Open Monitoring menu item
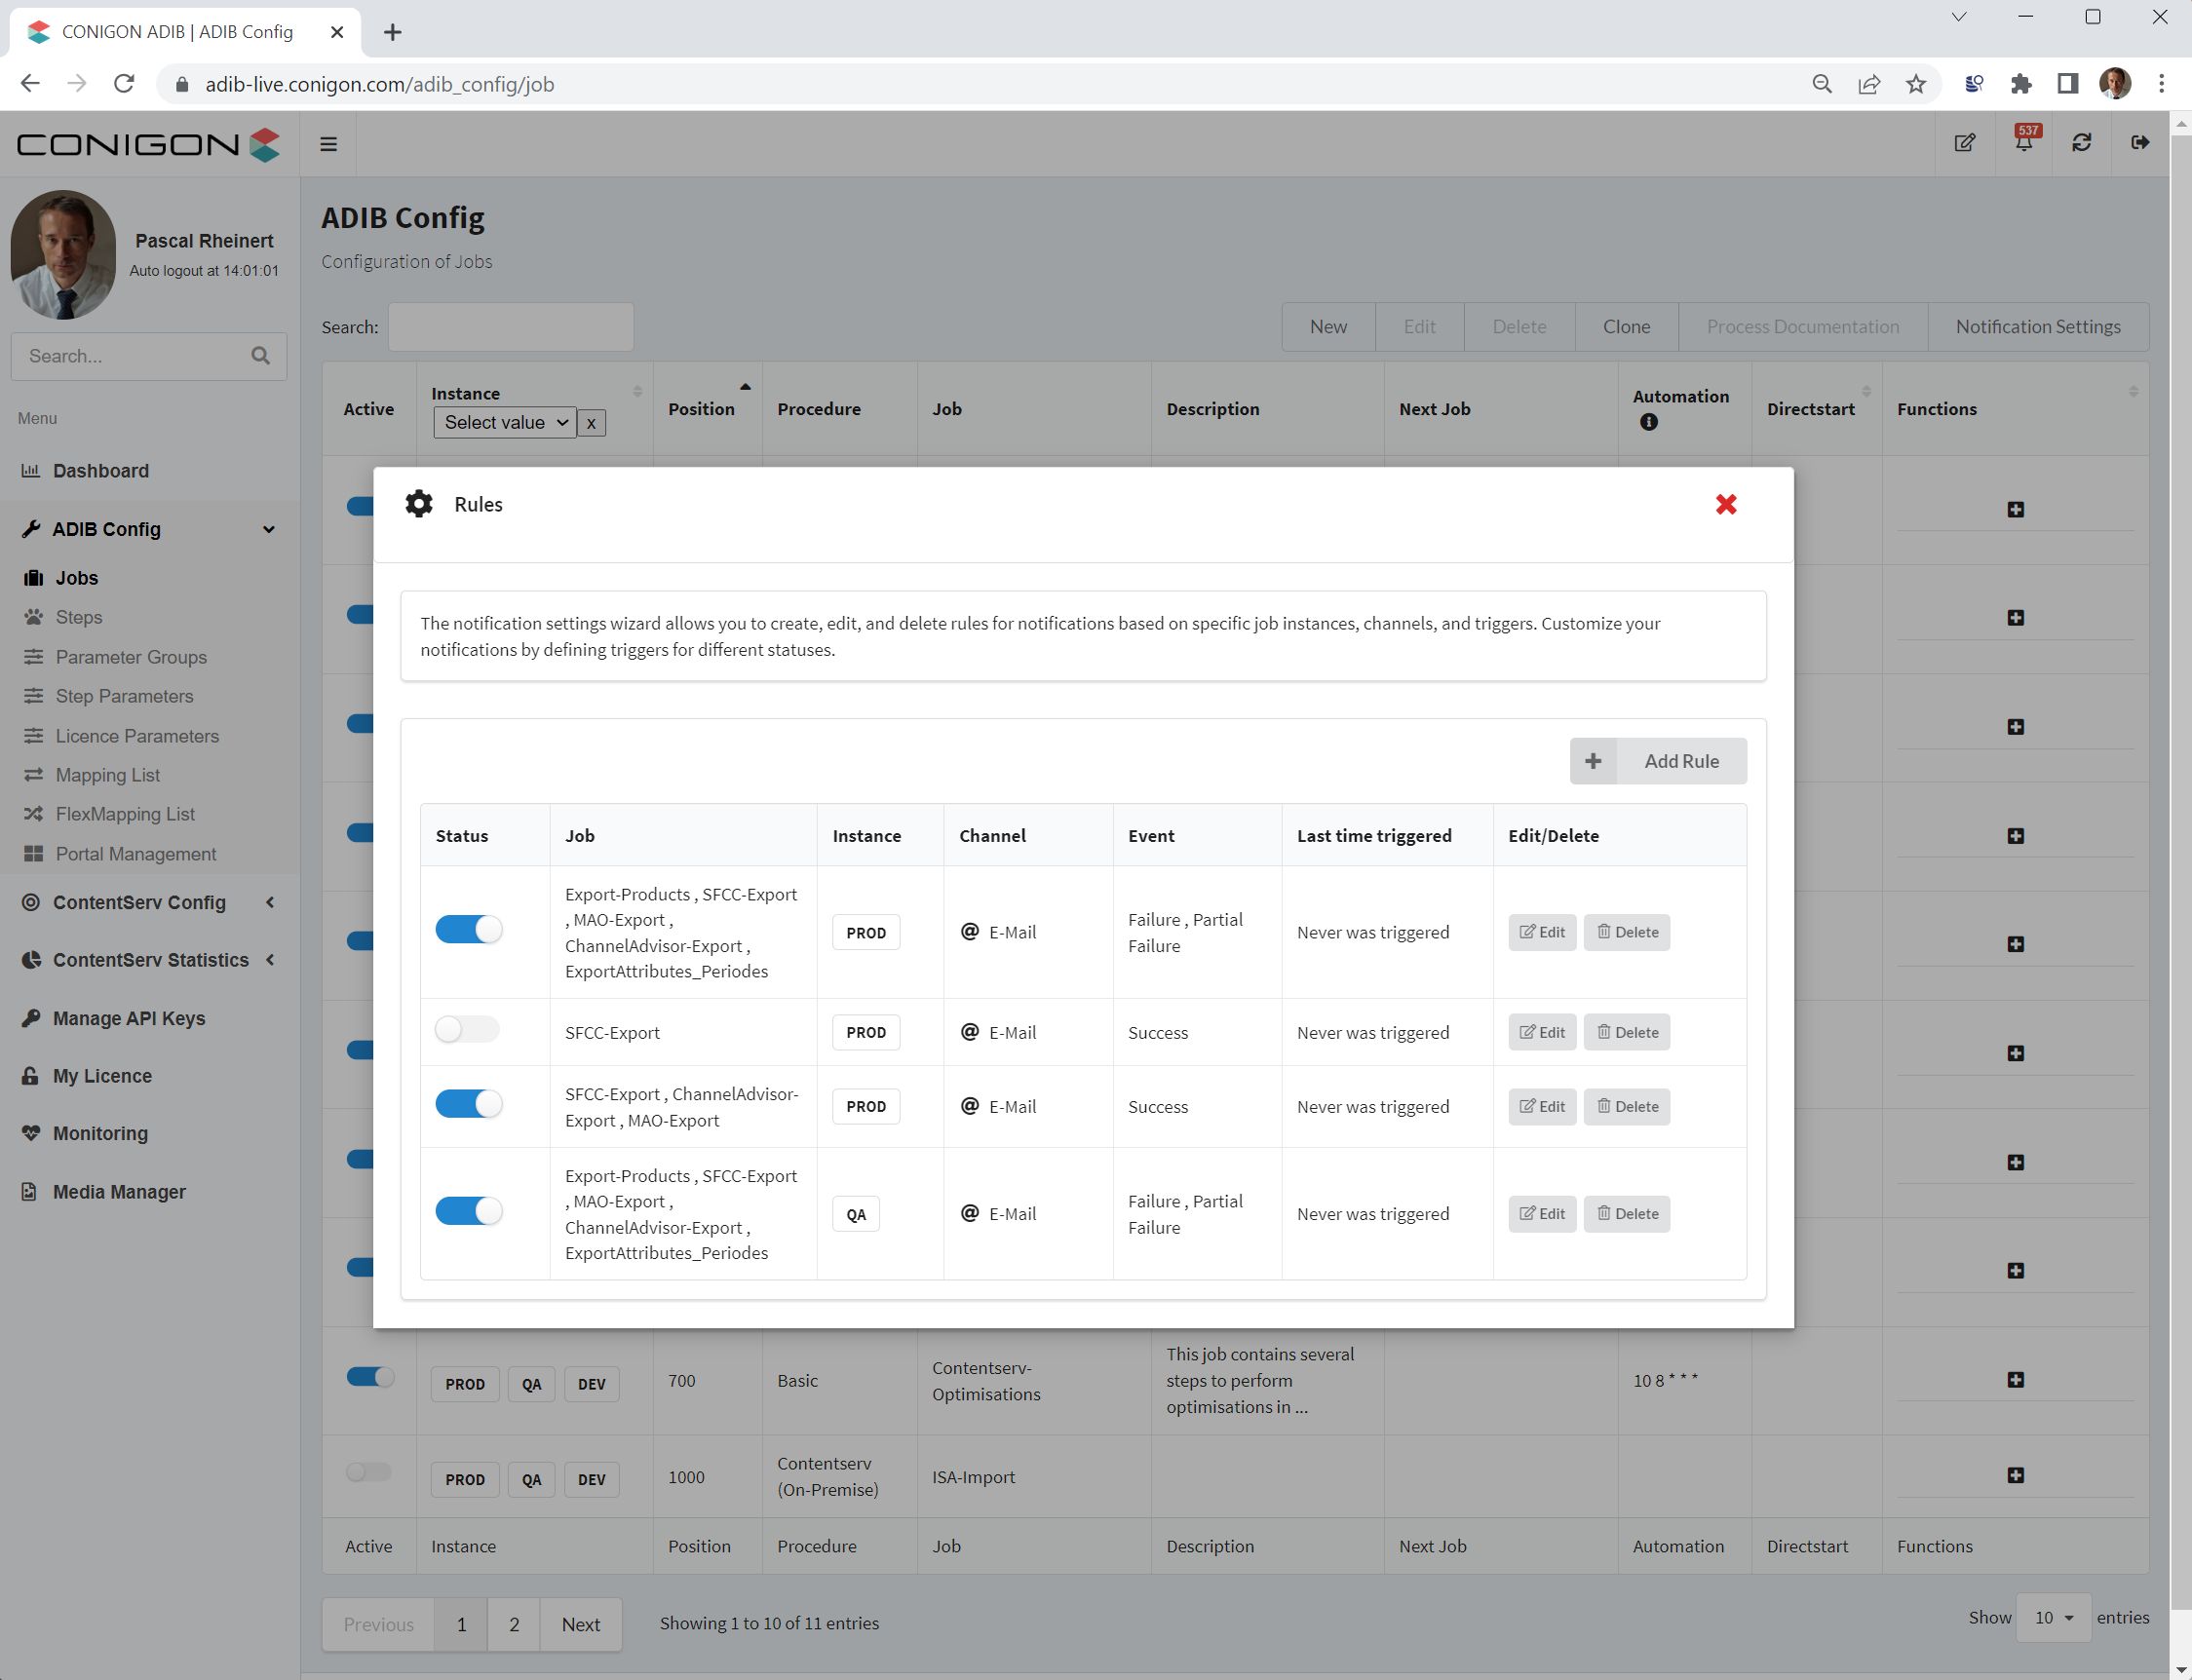Screen dimensions: 2192x1680 point(100,1134)
